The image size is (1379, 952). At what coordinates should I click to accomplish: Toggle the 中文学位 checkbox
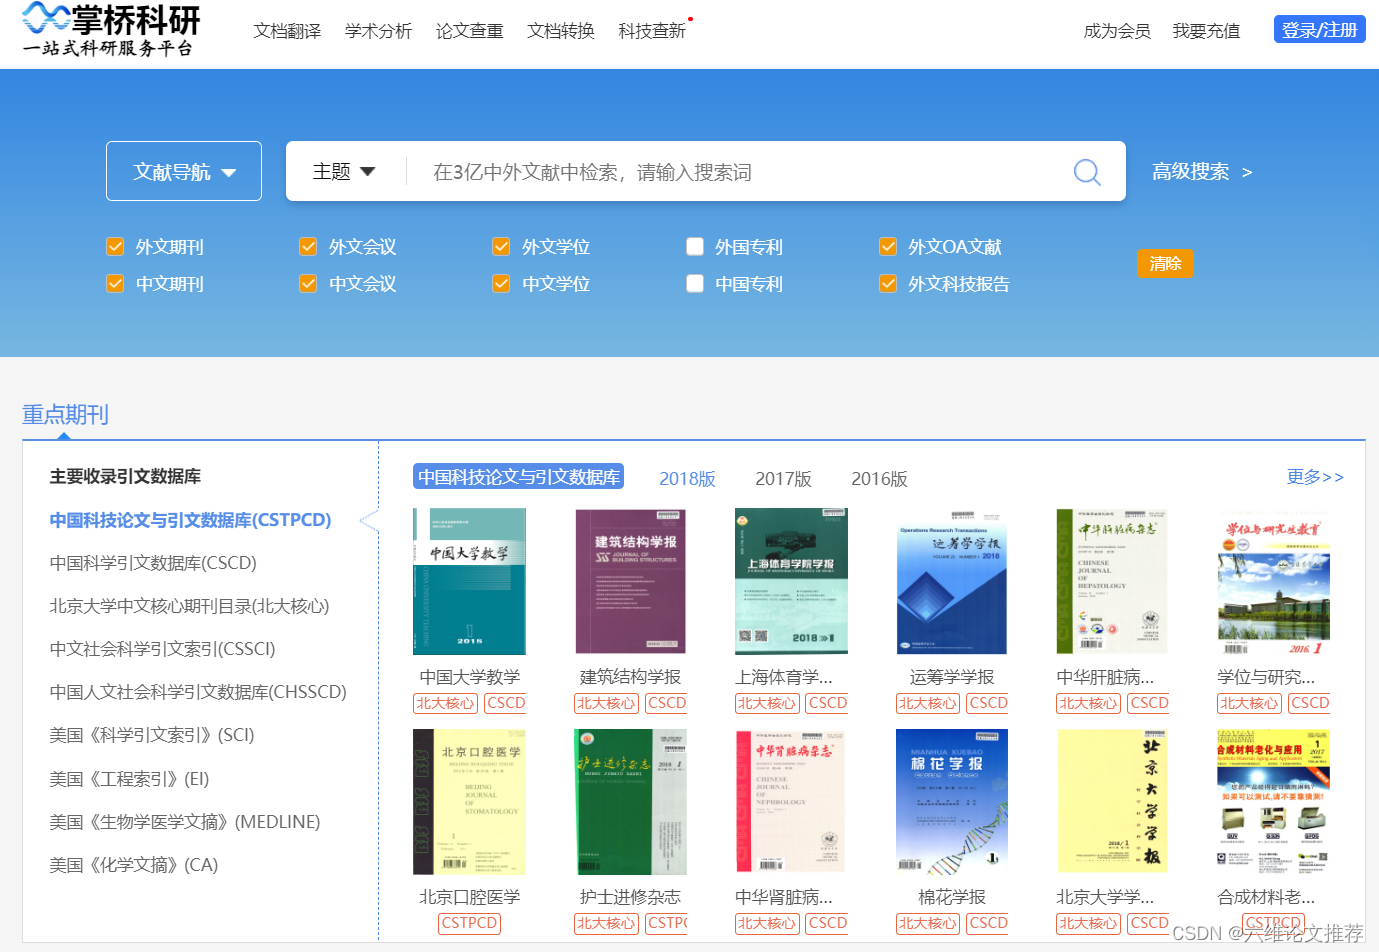501,283
